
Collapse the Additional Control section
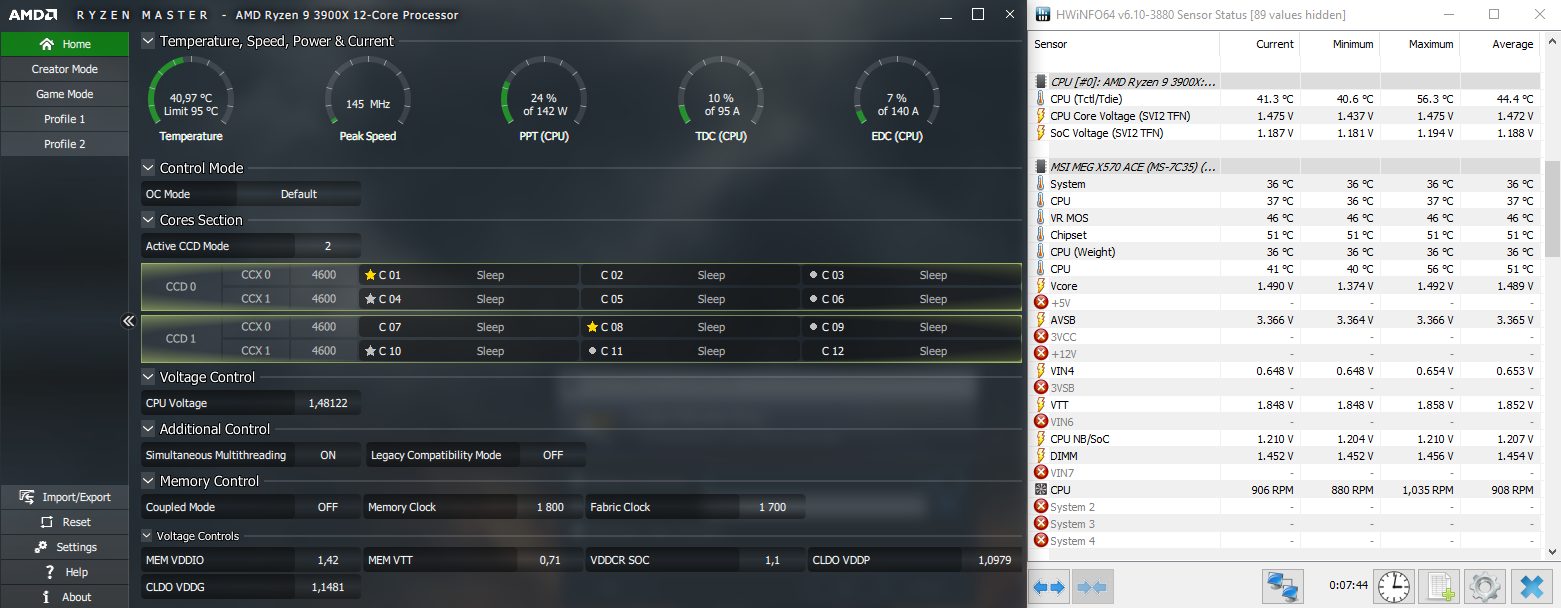(148, 429)
